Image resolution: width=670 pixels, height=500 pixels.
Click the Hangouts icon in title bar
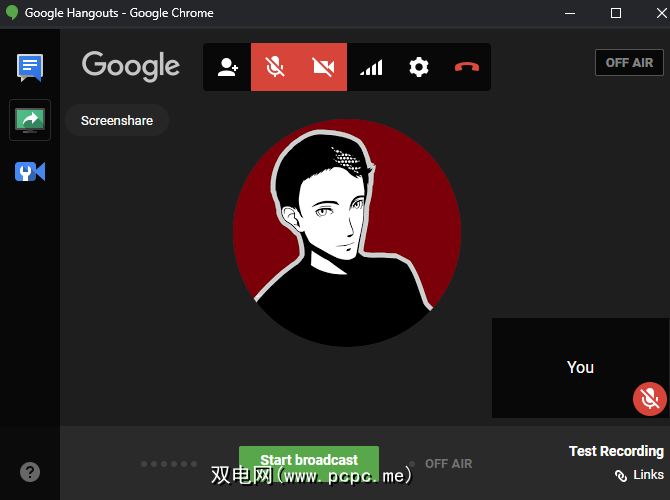pyautogui.click(x=12, y=13)
